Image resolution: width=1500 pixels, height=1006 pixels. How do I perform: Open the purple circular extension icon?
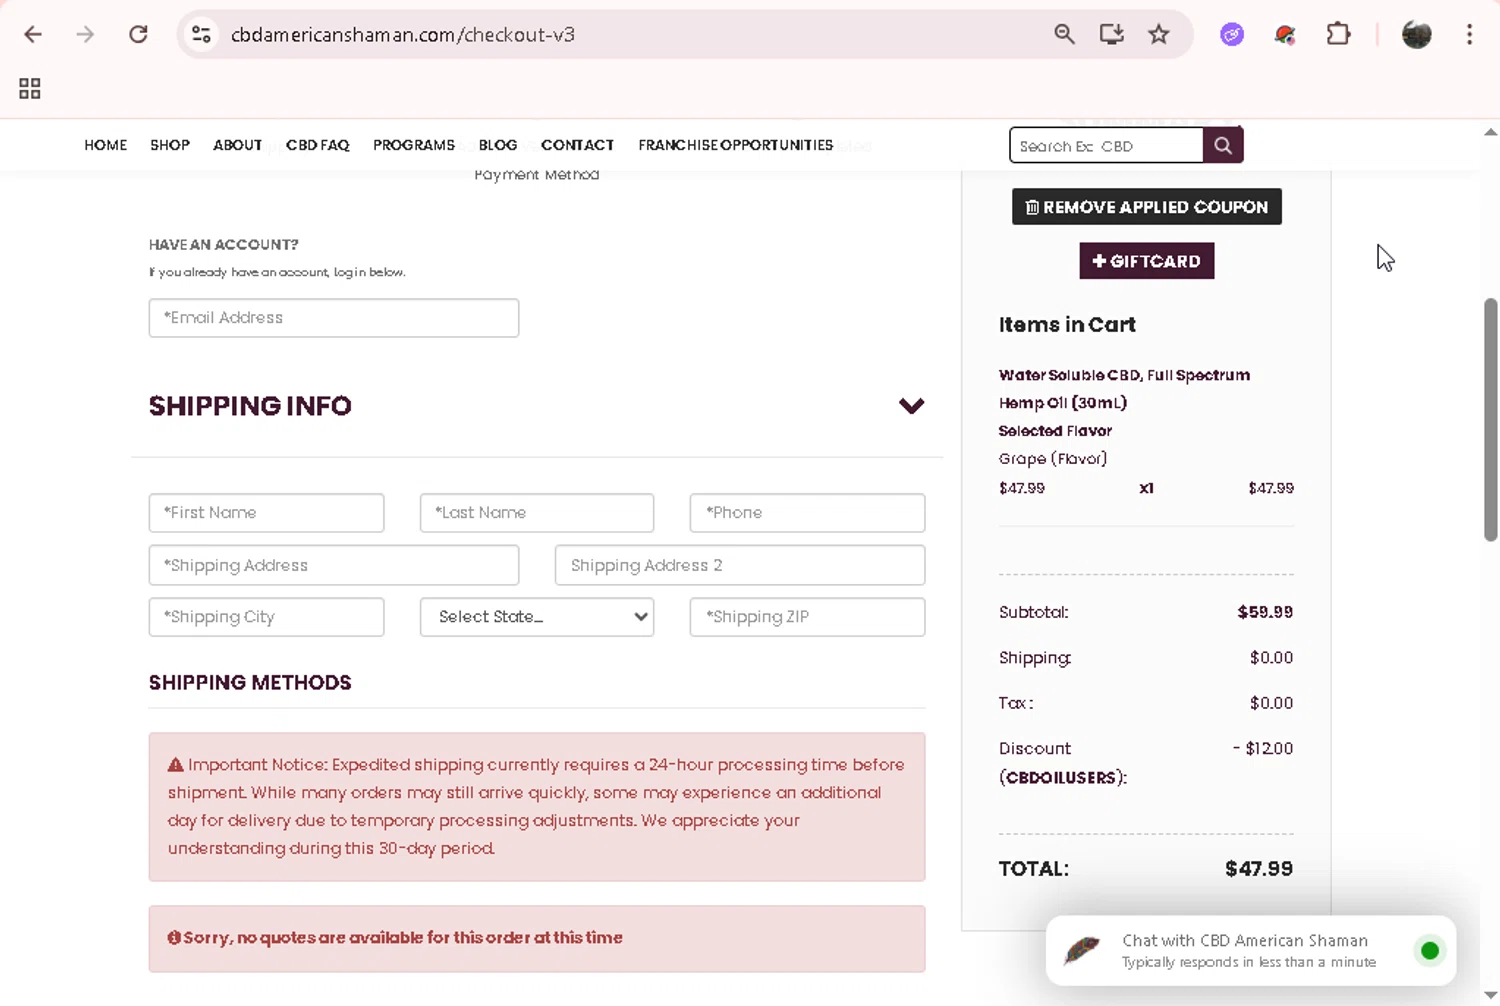[1232, 34]
